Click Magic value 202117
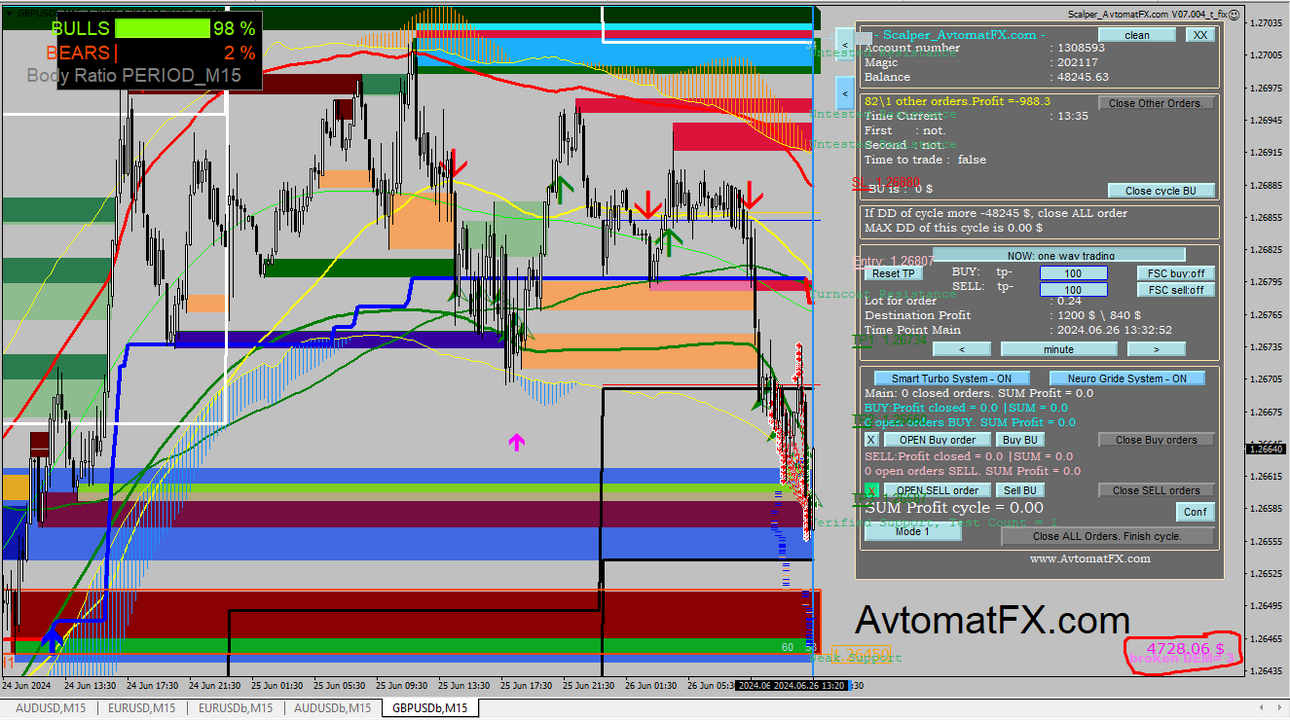 (x=1077, y=62)
